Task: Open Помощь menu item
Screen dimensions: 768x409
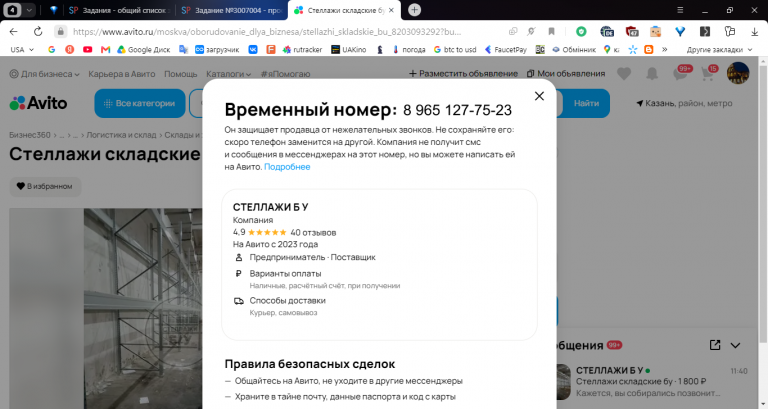Action: click(180, 74)
